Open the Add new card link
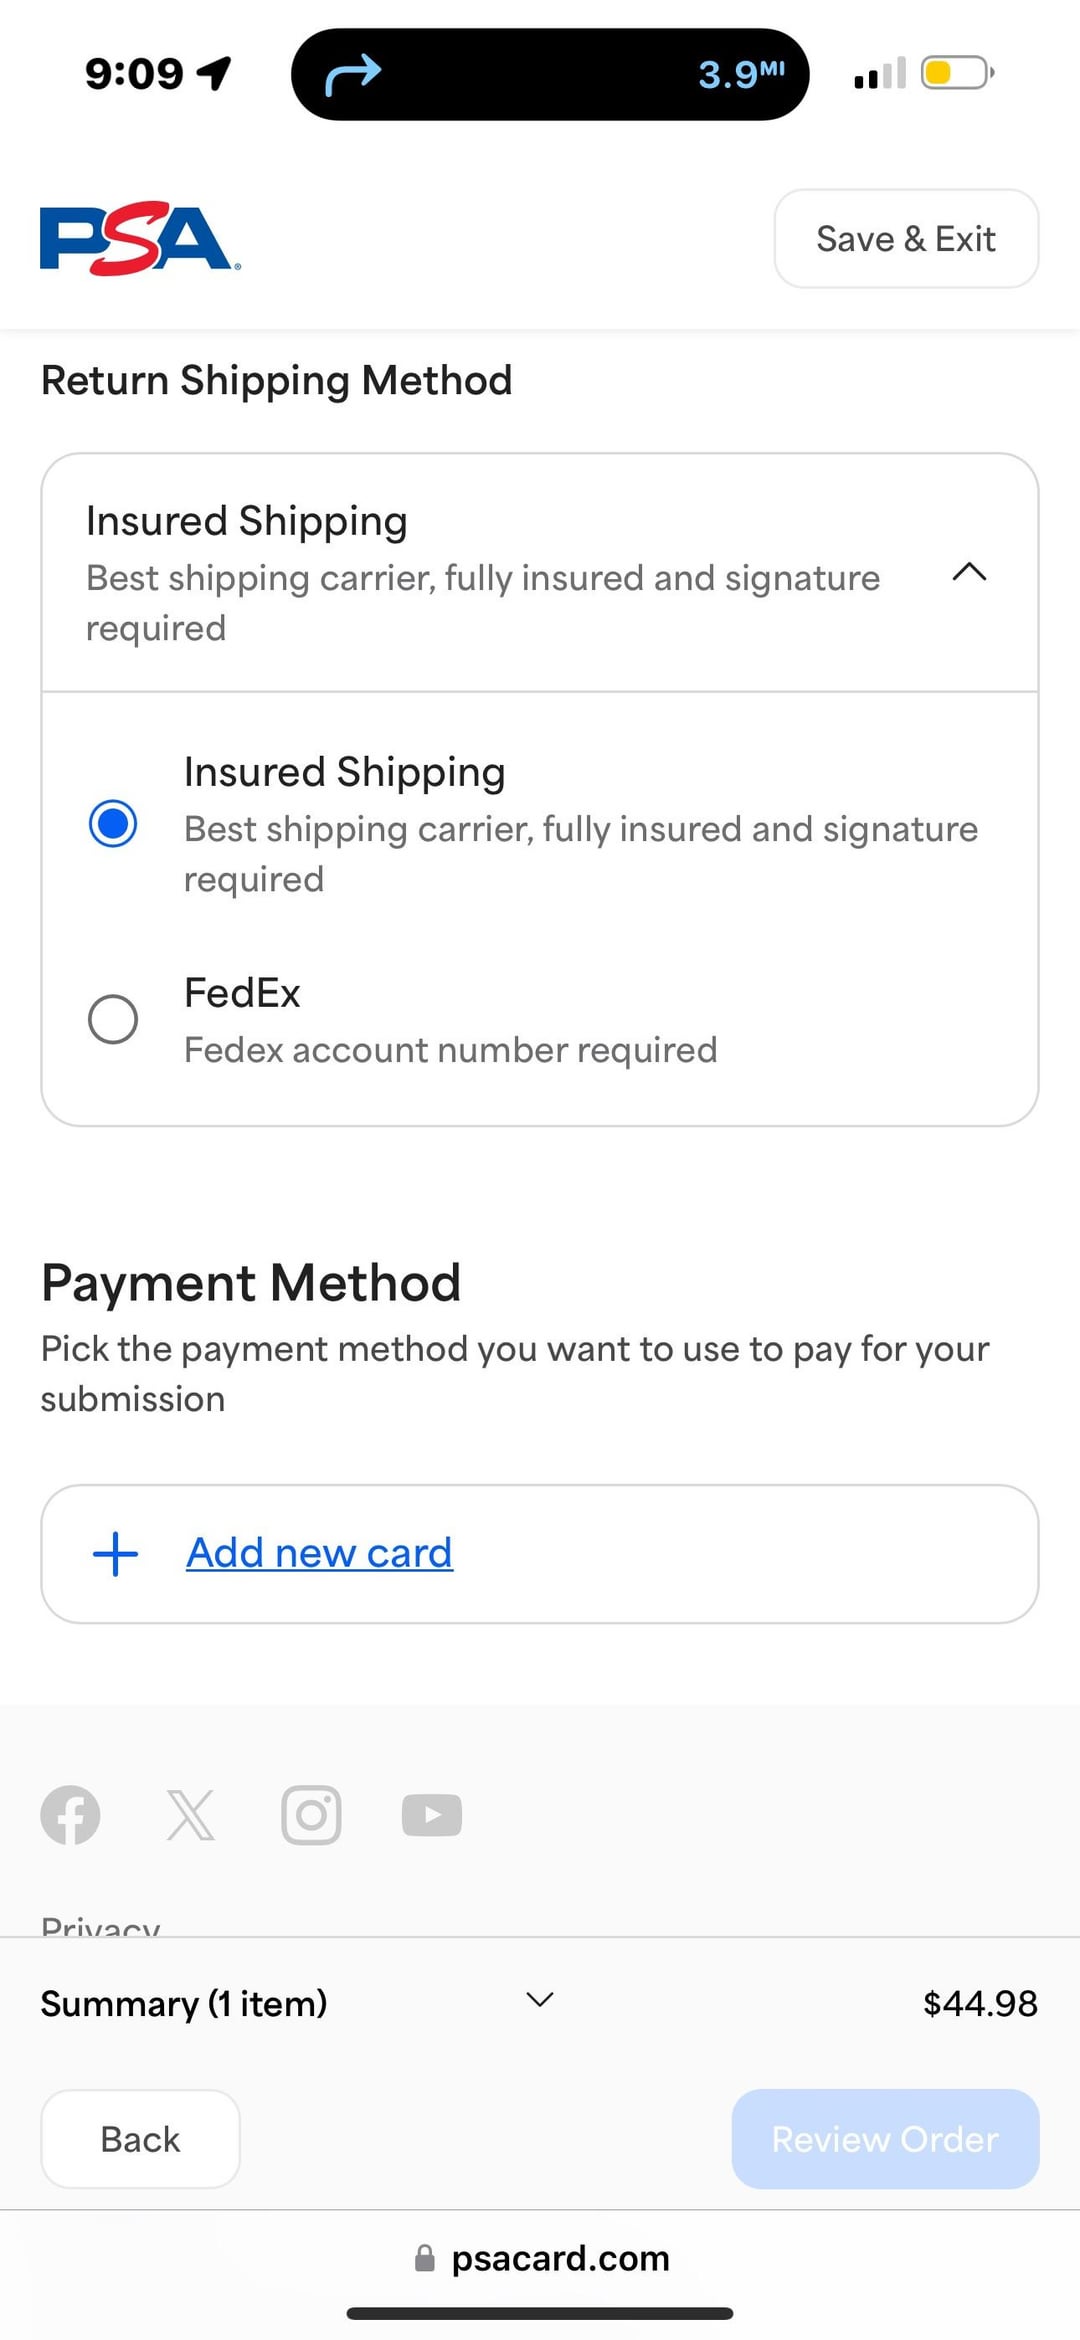Viewport: 1080px width, 2340px height. click(319, 1553)
